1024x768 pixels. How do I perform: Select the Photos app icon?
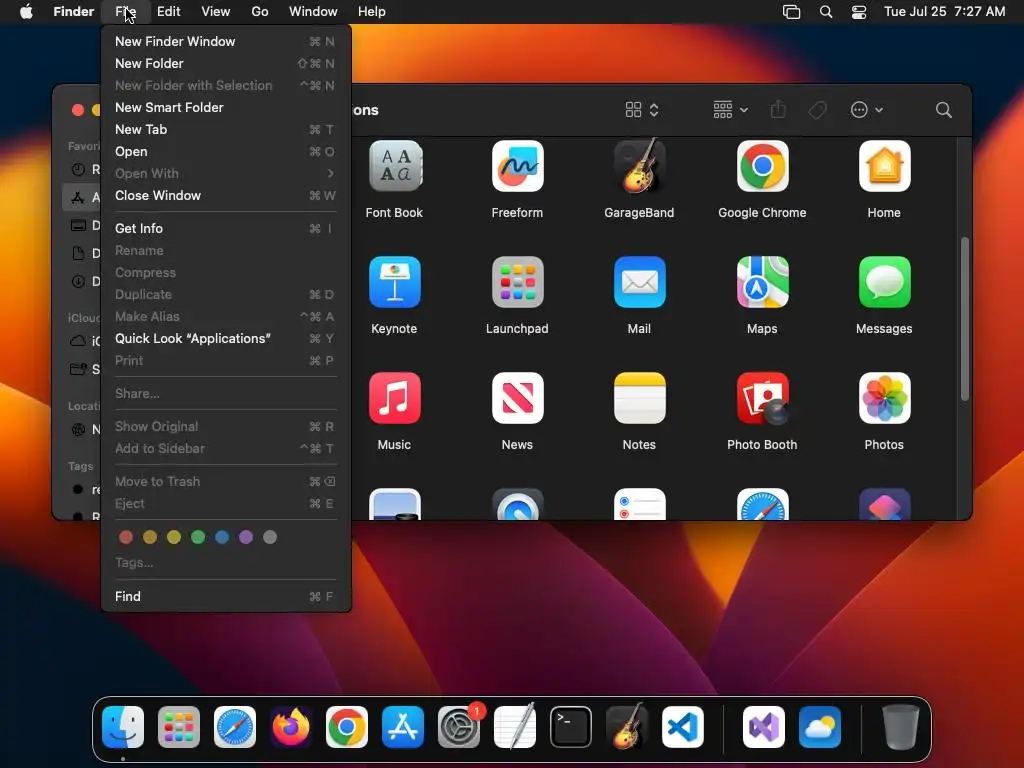884,398
